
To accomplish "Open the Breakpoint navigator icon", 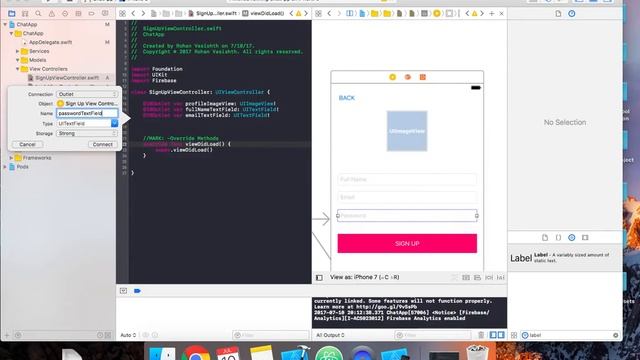I will click(x=91, y=13).
